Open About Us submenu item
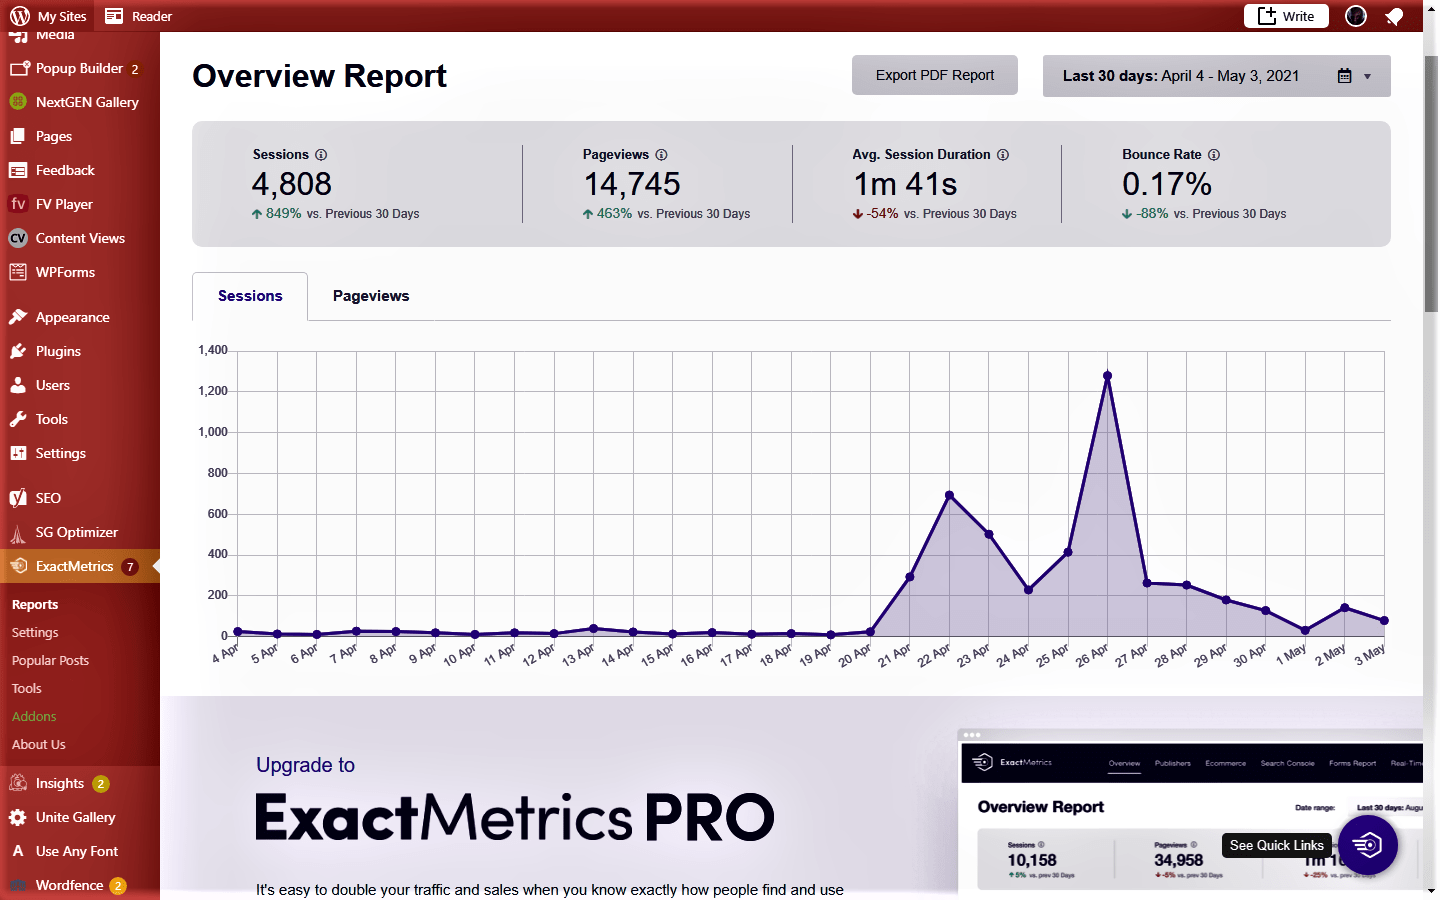This screenshot has height=900, width=1440. point(39,744)
